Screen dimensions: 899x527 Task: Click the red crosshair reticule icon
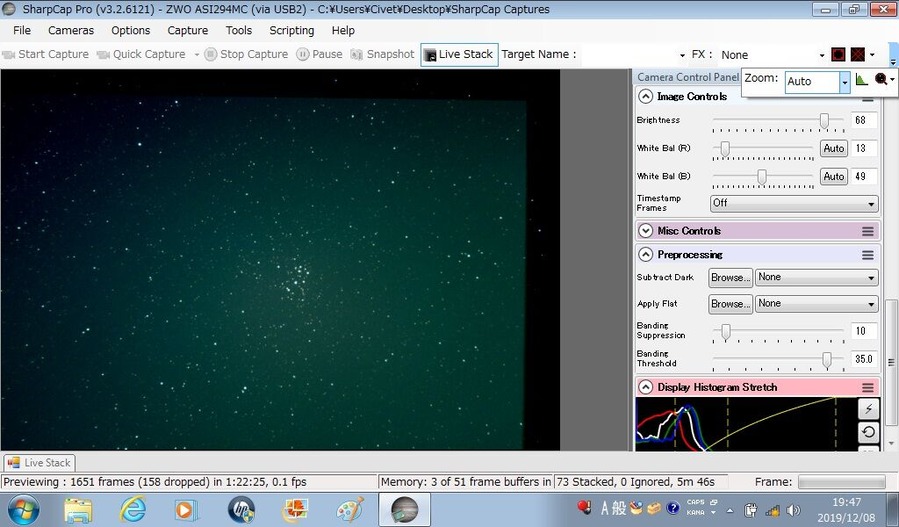click(x=858, y=55)
